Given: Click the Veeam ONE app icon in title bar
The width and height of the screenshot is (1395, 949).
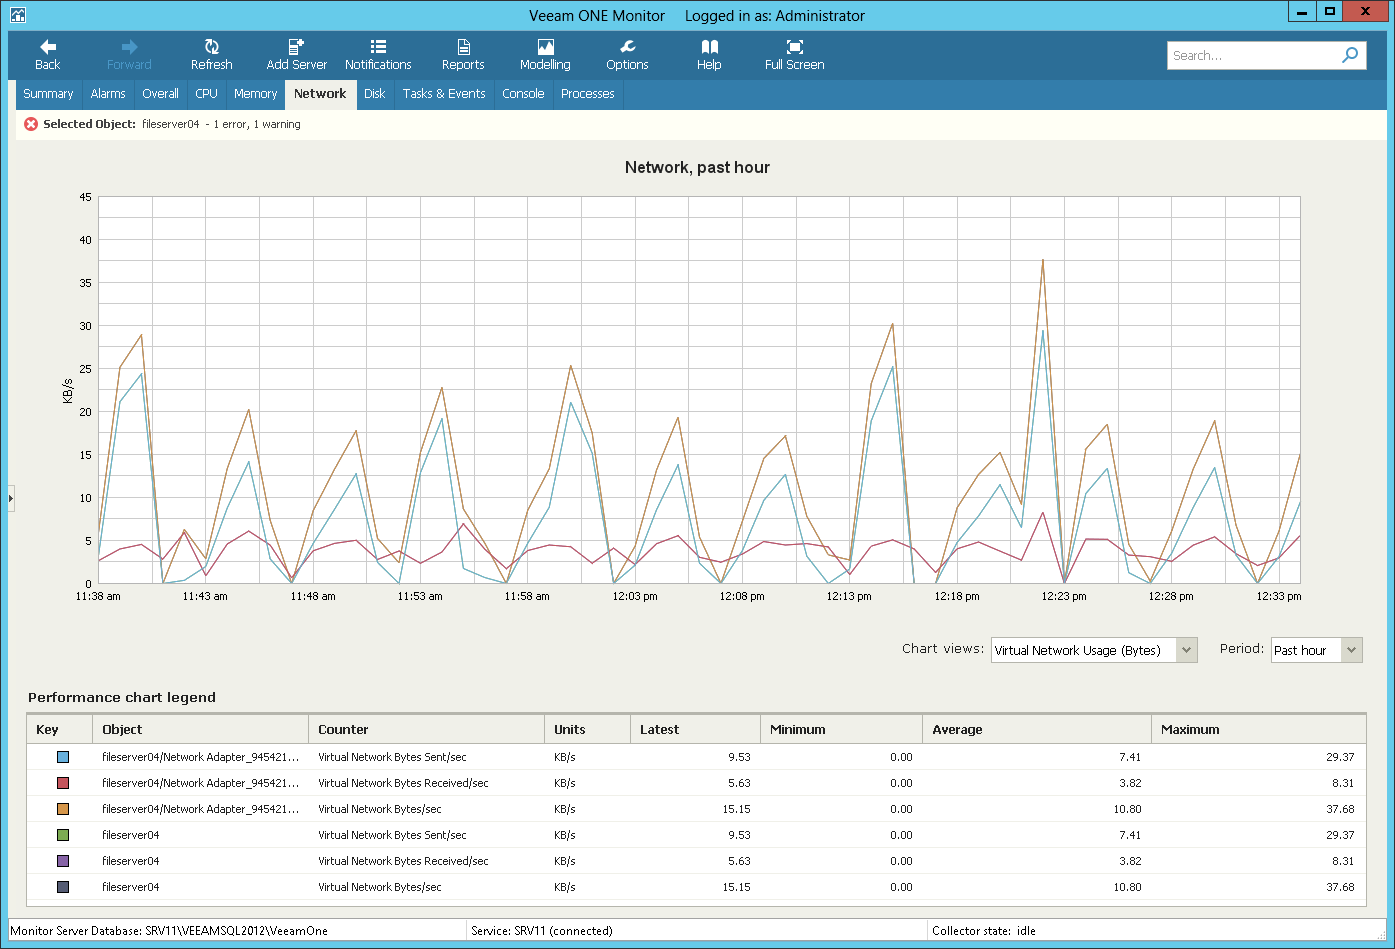Looking at the screenshot, I should click(17, 14).
